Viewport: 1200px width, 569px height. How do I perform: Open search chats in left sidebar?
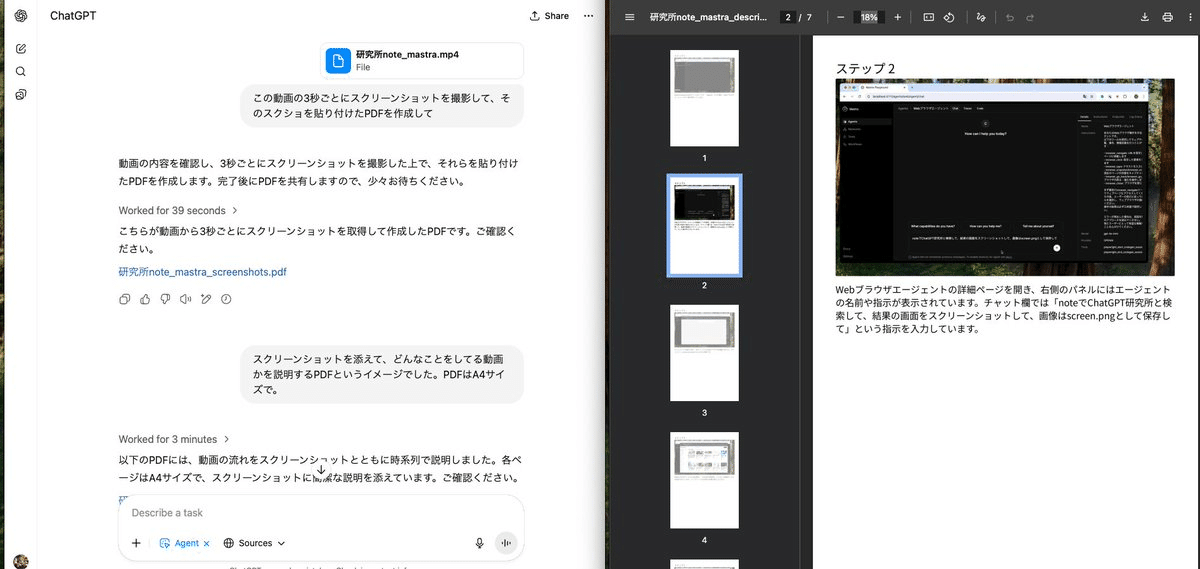(x=21, y=71)
